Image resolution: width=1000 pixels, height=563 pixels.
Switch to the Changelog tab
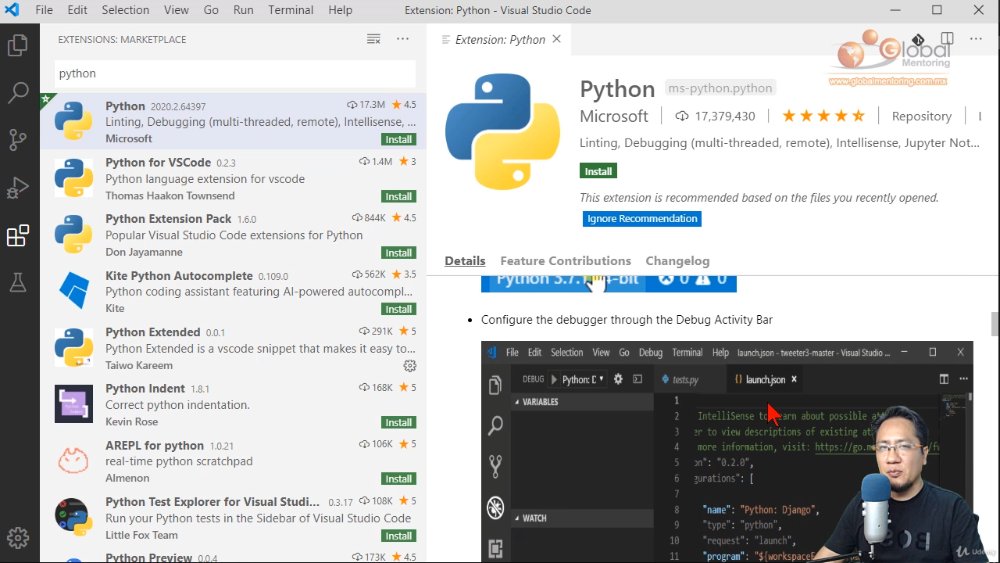click(677, 261)
